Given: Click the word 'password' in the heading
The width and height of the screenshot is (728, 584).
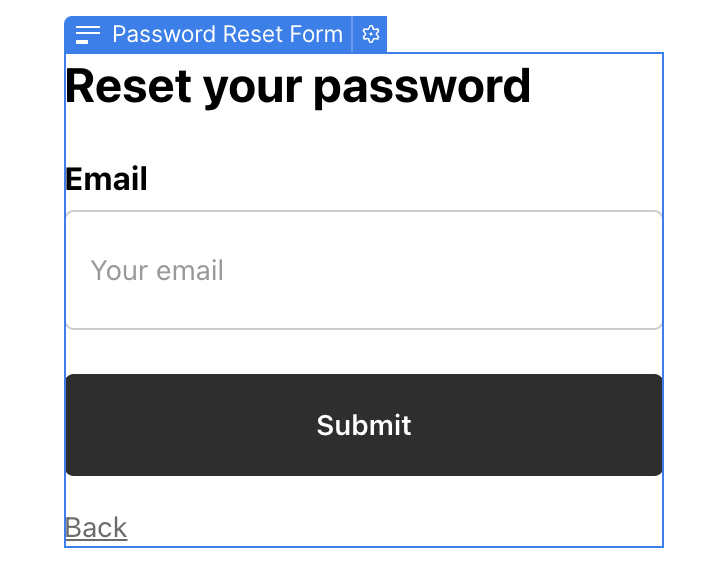Looking at the screenshot, I should point(422,86).
